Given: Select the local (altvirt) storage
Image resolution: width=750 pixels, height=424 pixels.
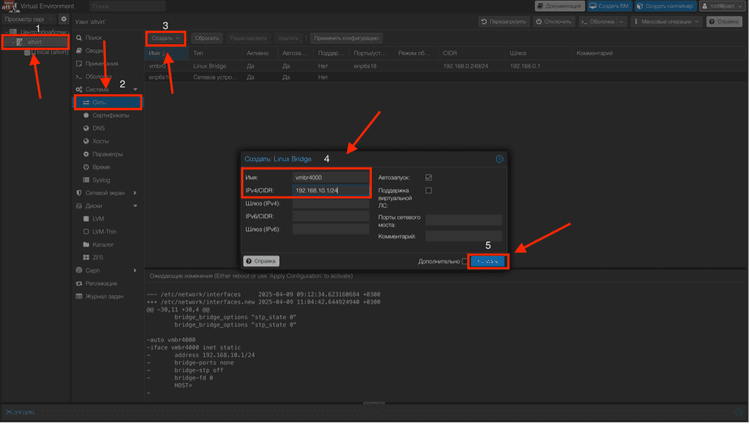Looking at the screenshot, I should pyautogui.click(x=53, y=52).
